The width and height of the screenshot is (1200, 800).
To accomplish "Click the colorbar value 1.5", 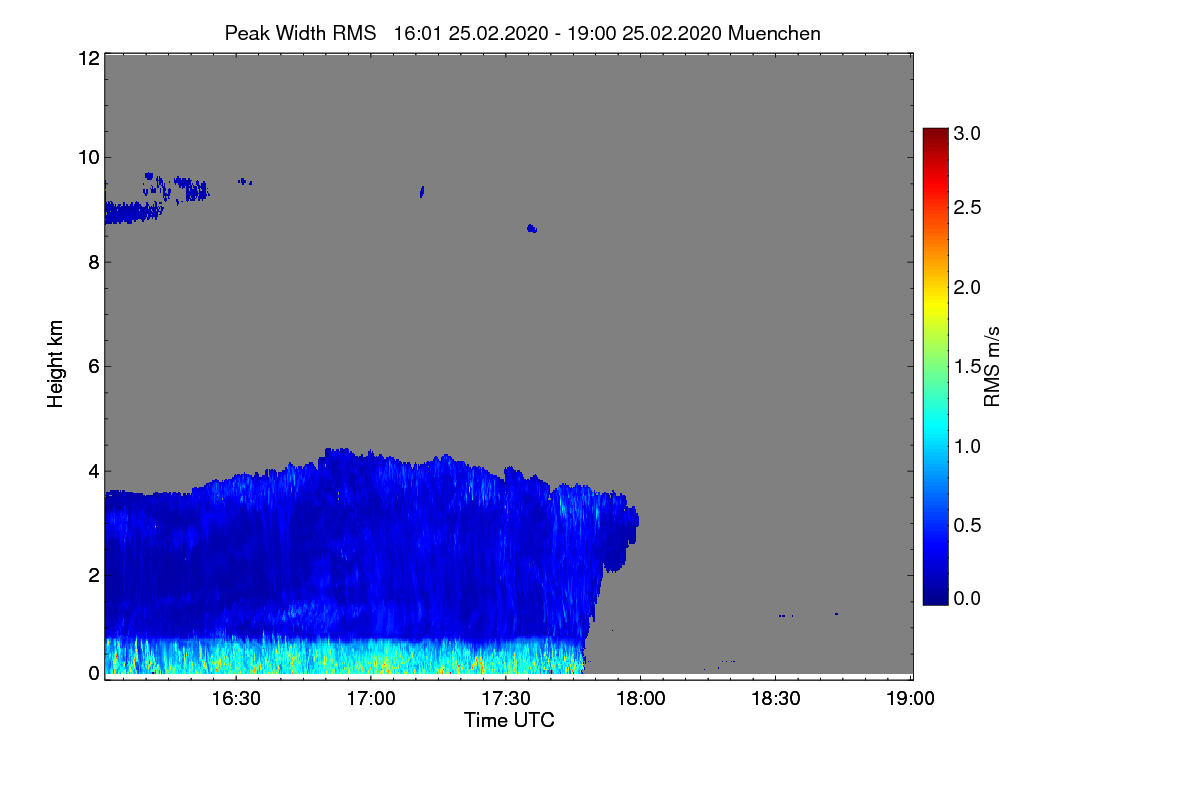I will 968,368.
